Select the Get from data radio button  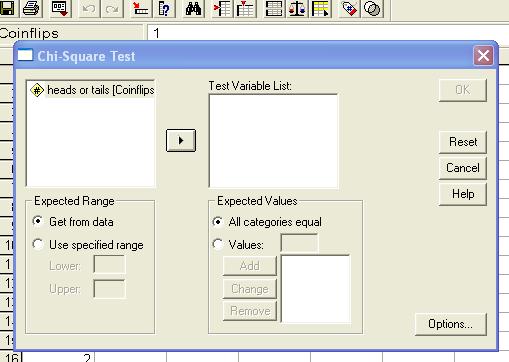click(38, 221)
